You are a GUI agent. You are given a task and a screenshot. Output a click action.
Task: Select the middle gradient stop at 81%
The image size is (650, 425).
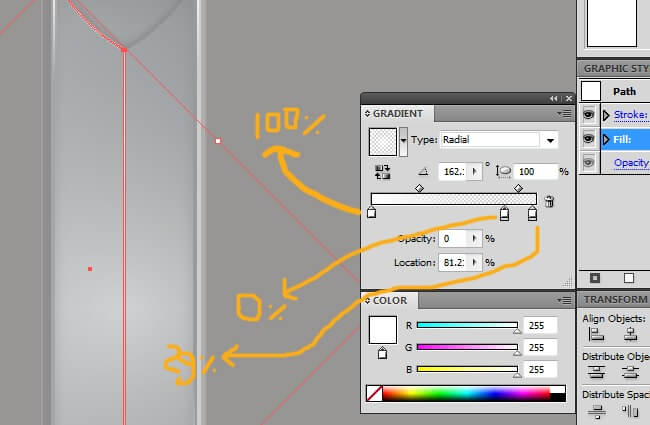click(x=504, y=213)
